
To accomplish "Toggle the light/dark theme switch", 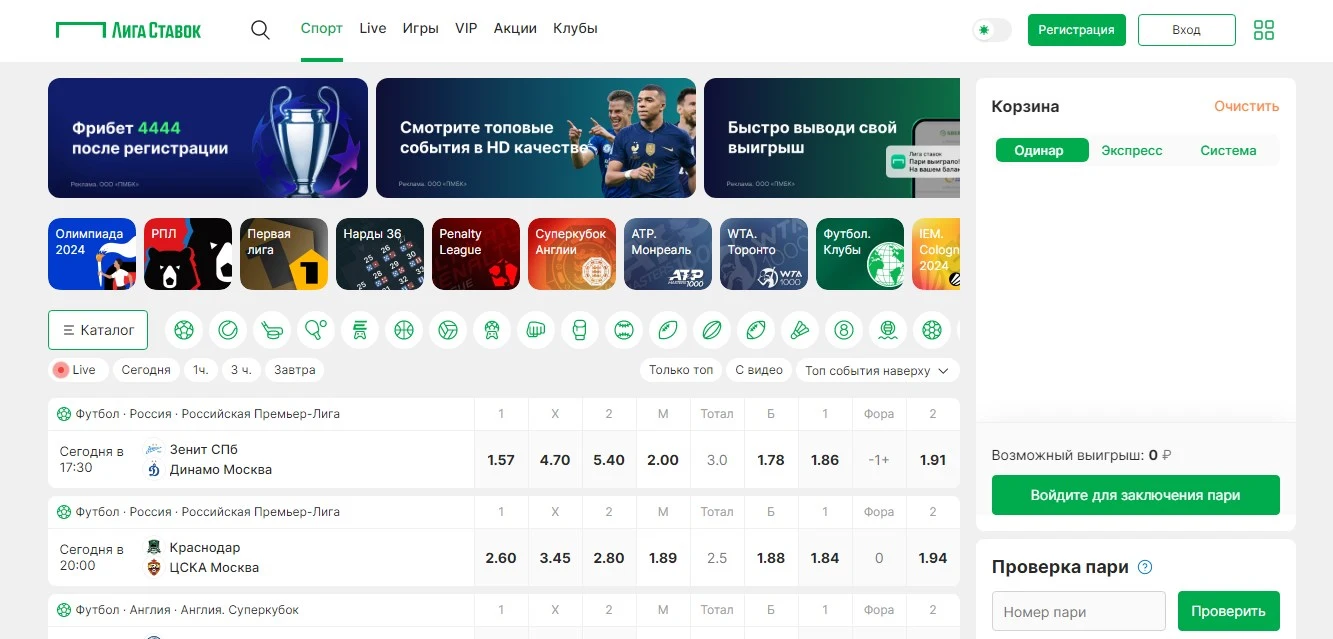I will (x=991, y=30).
